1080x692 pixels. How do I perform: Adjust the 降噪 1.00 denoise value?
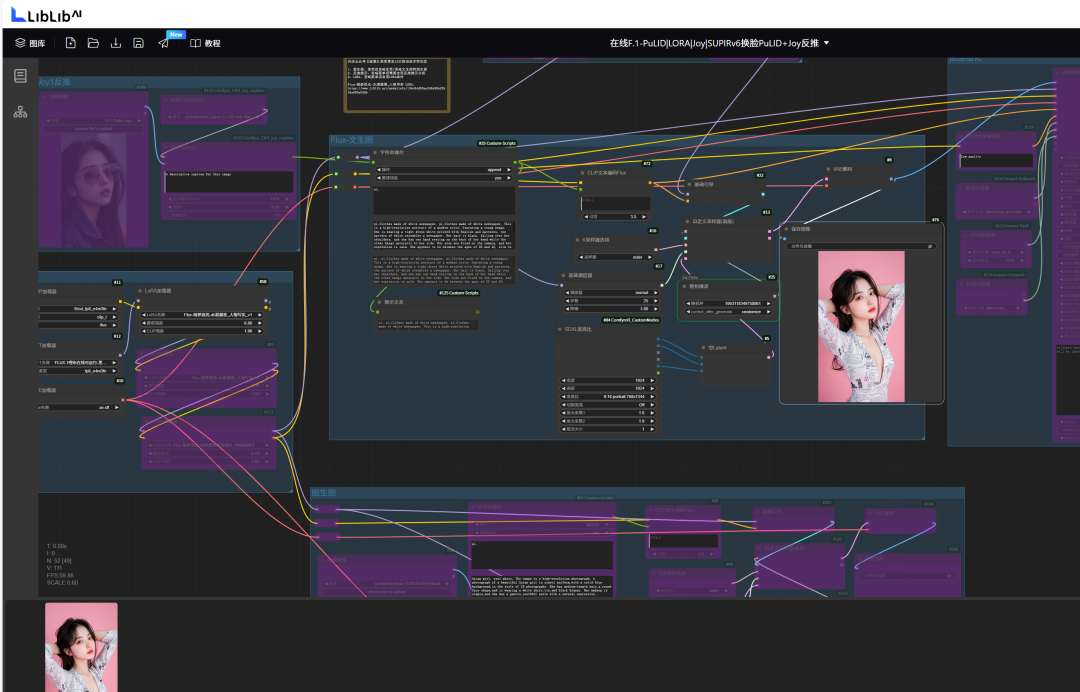tap(610, 308)
